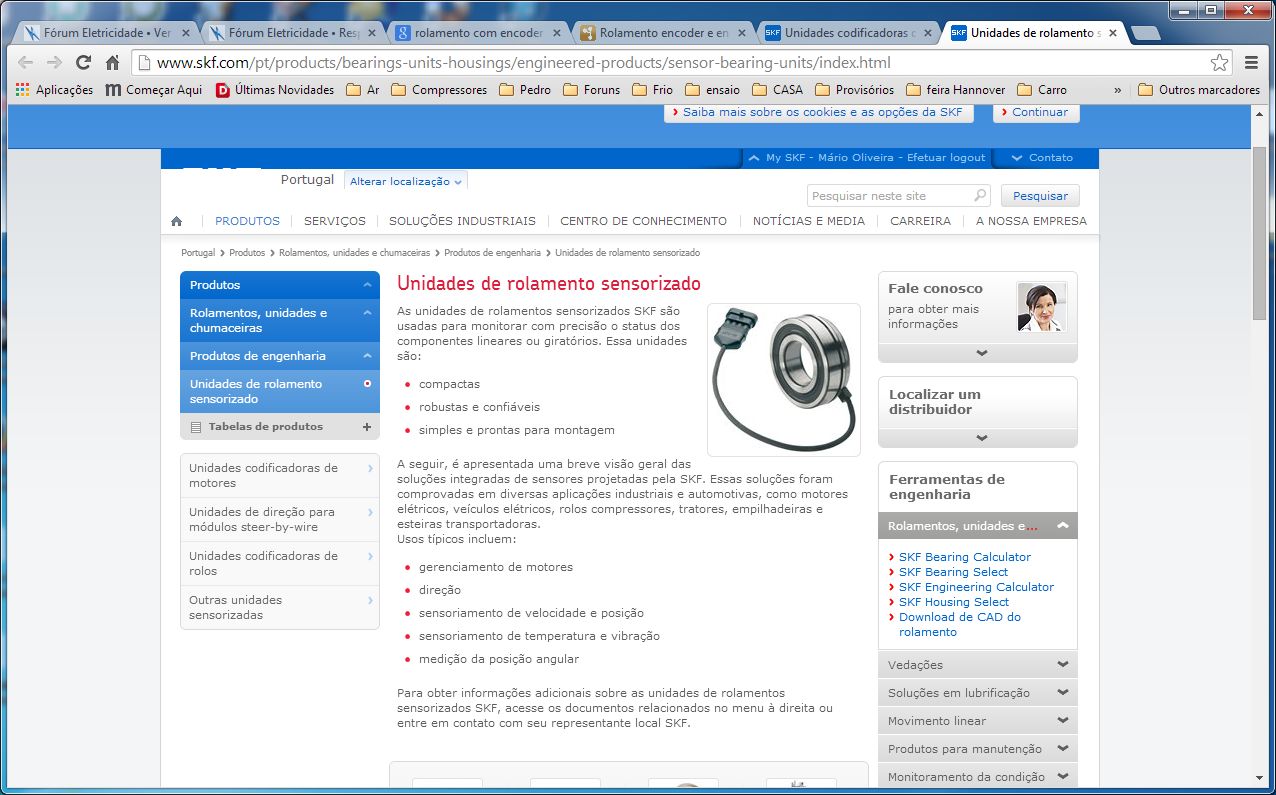This screenshot has width=1276, height=795.
Task: Click the Pesquisar neste site search field
Action: (x=890, y=196)
